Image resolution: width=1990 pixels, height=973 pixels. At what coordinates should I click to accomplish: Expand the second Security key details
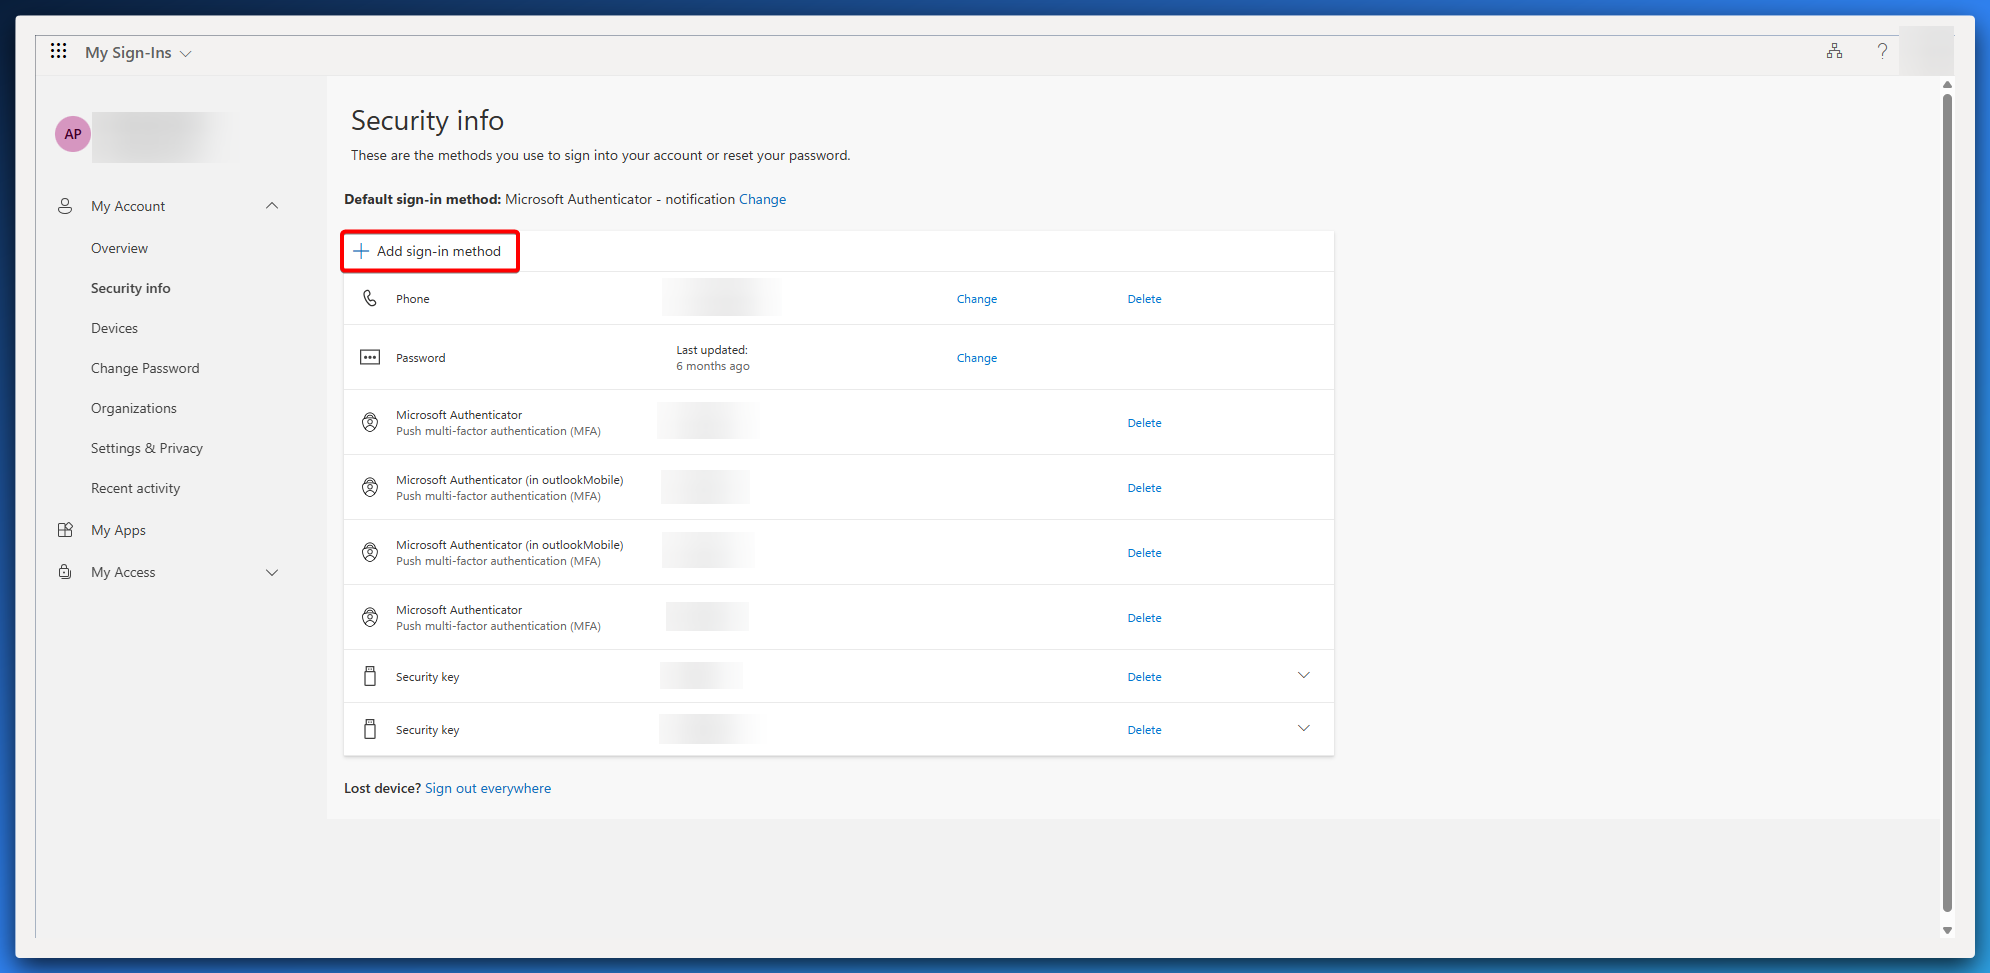coord(1303,729)
